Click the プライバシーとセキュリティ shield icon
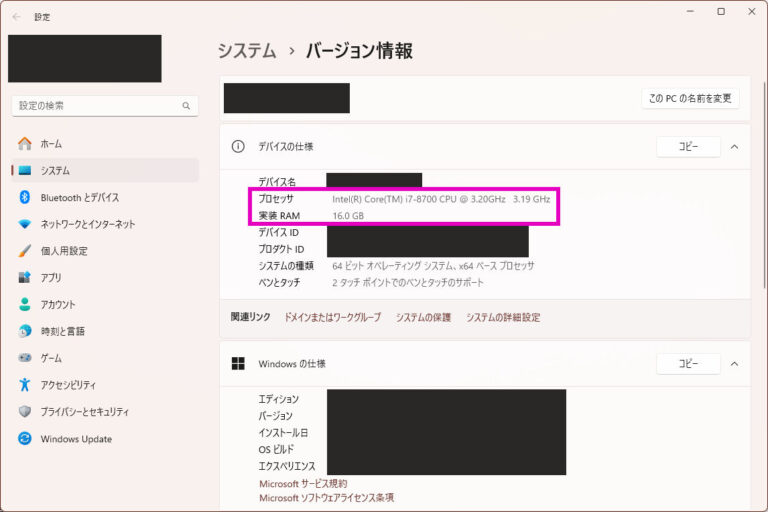The image size is (768, 512). [24, 412]
